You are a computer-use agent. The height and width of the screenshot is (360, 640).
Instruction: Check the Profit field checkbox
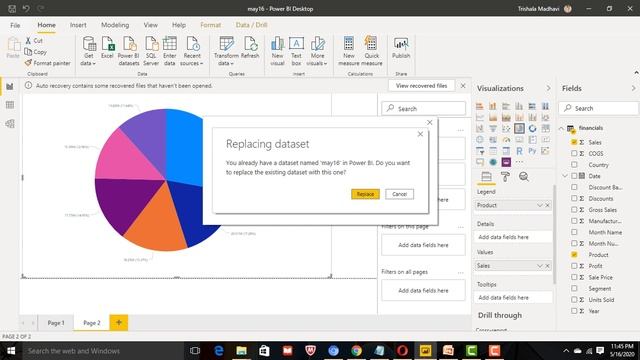574,266
